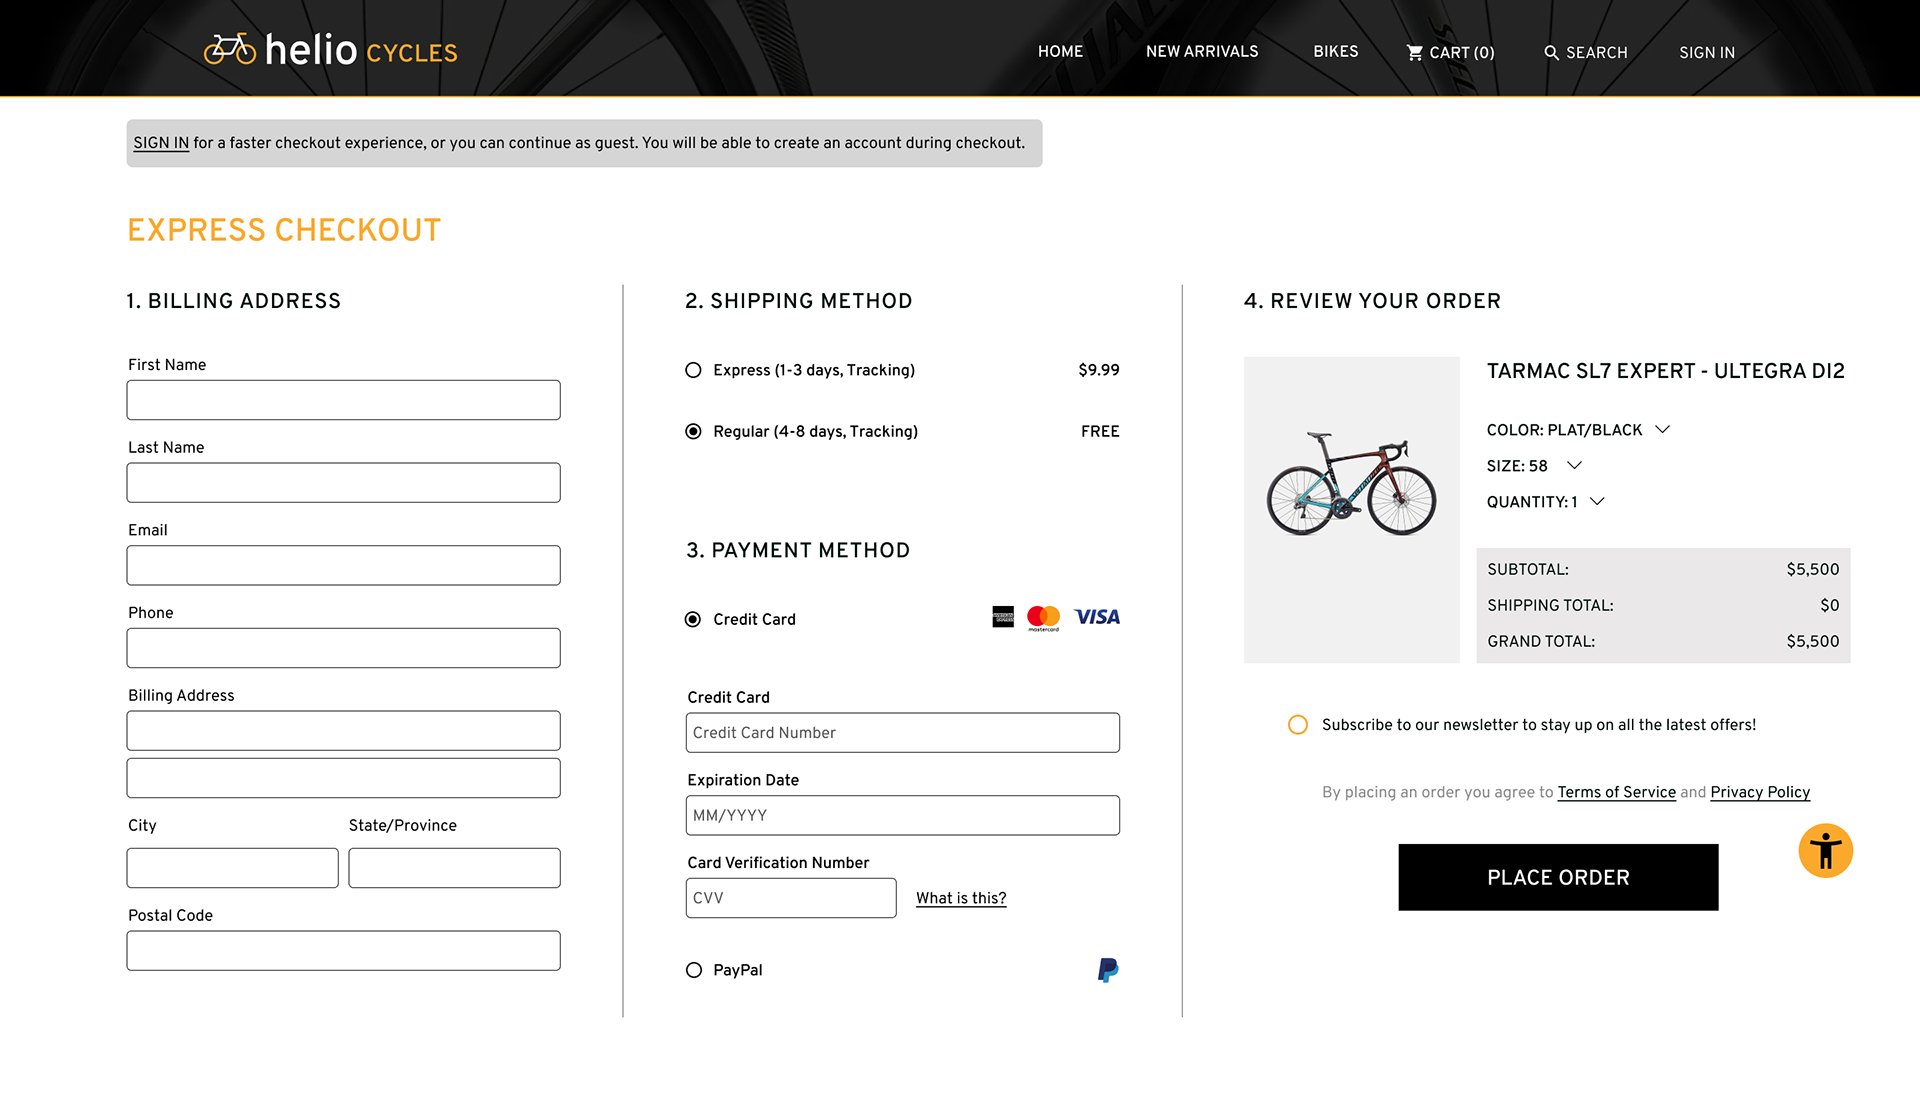The width and height of the screenshot is (1920, 1116).
Task: Focus the Credit Card Number field
Action: (x=902, y=733)
